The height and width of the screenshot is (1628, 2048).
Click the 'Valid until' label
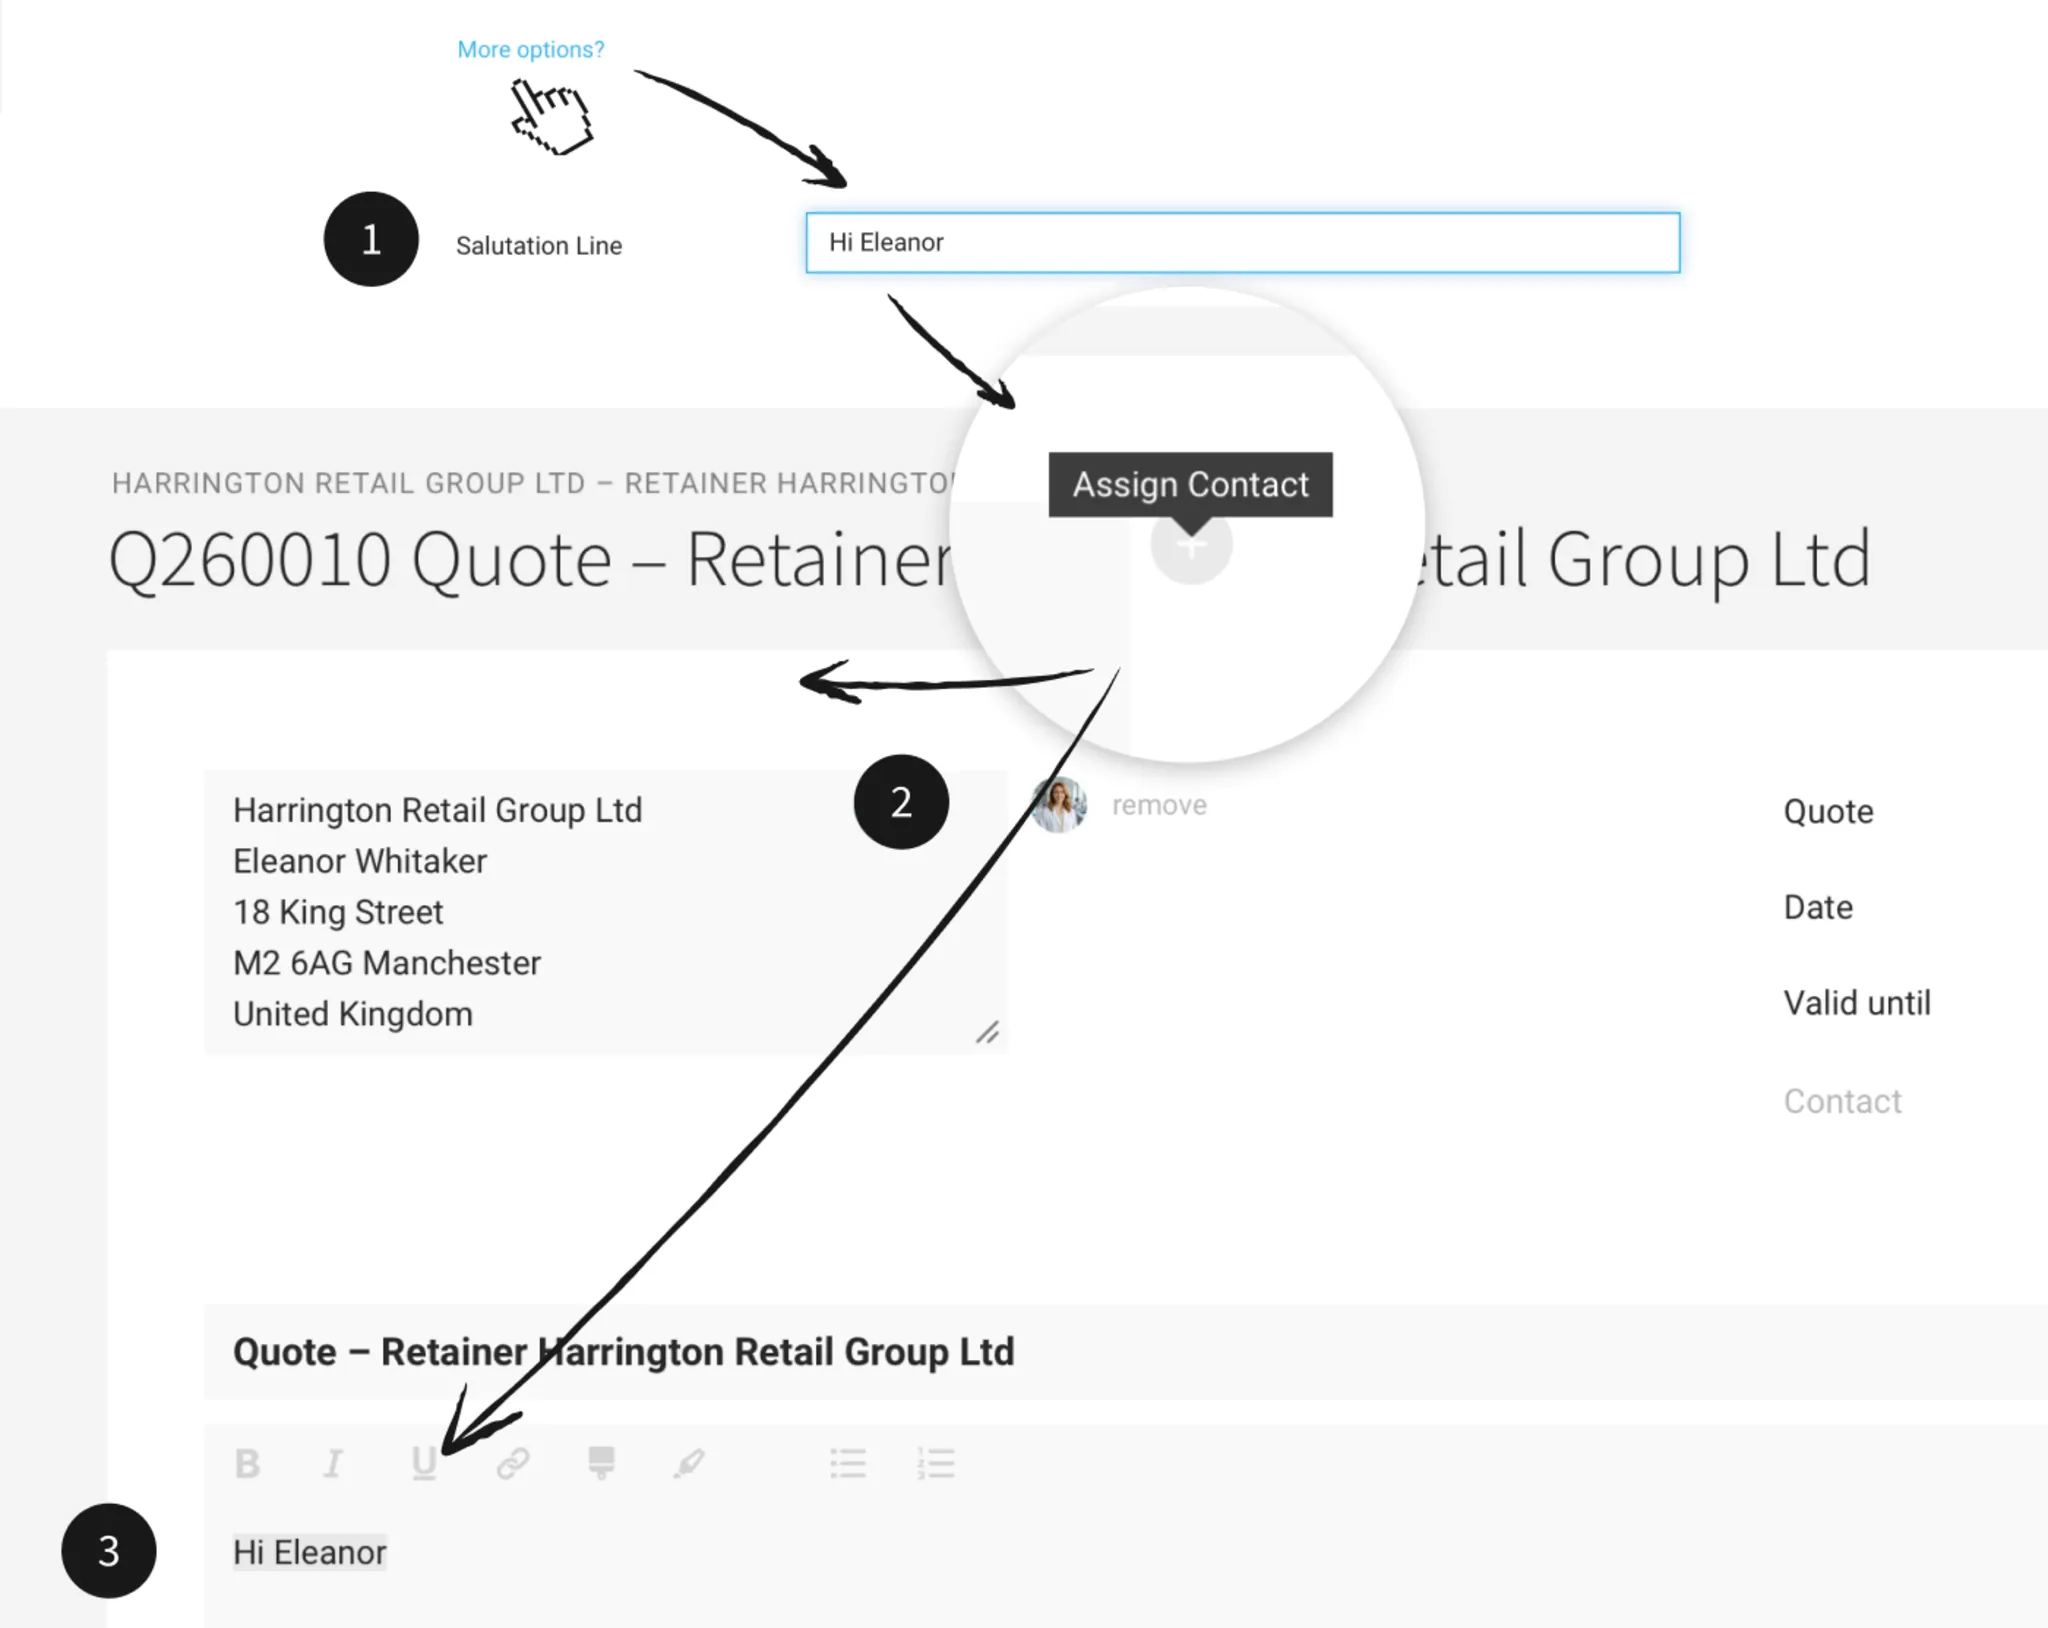coord(1857,1003)
